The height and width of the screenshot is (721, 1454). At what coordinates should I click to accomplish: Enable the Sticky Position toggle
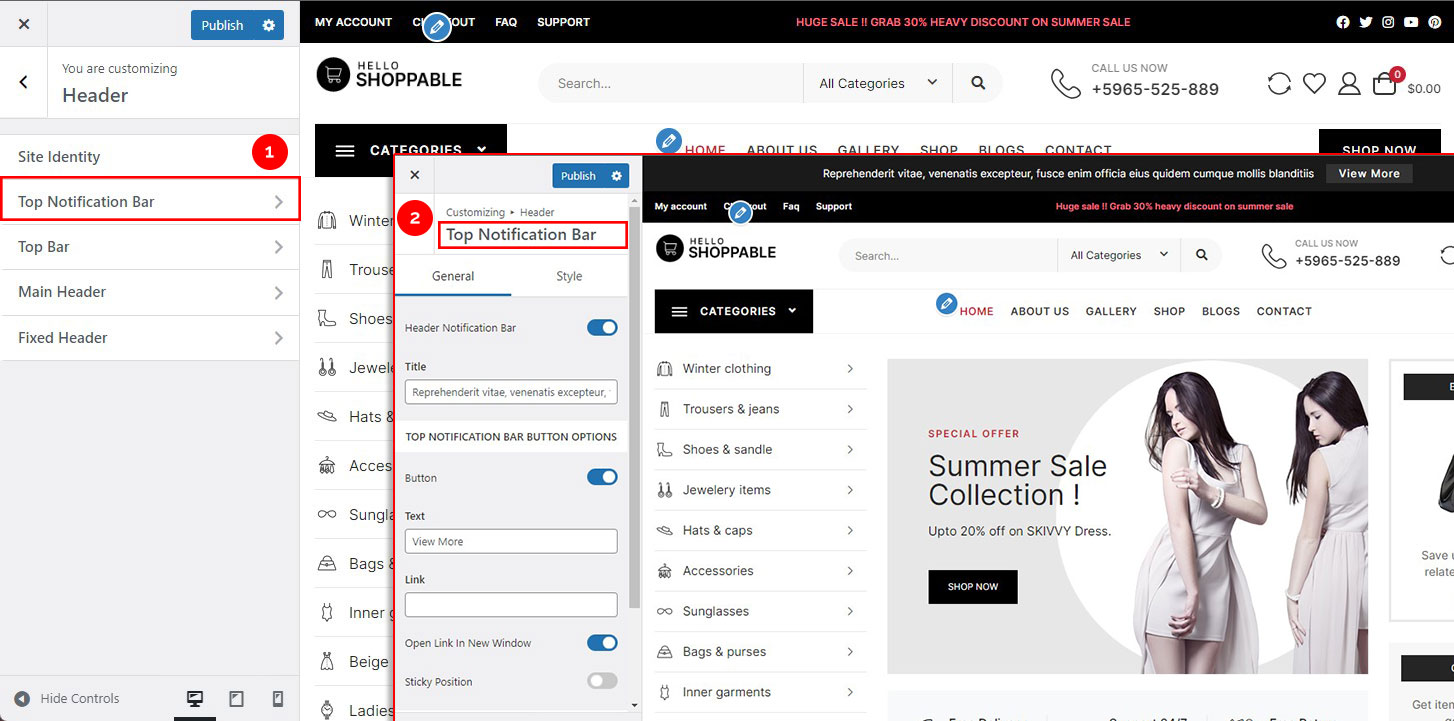pos(601,681)
